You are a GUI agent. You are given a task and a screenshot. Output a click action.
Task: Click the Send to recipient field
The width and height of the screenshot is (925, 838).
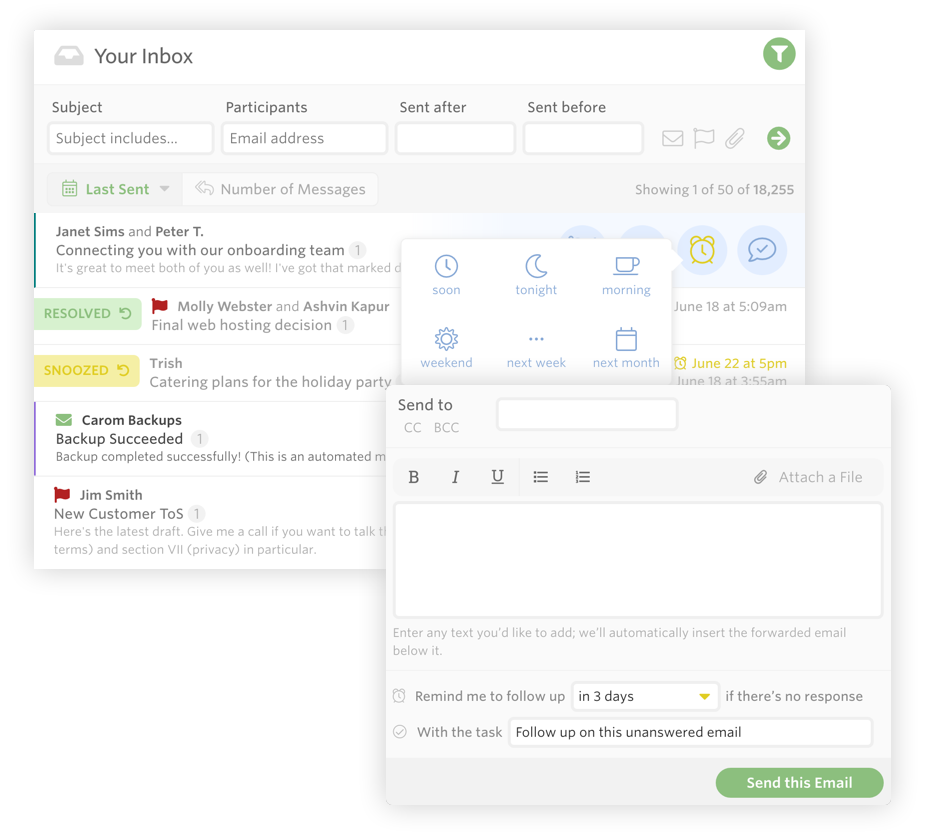587,414
